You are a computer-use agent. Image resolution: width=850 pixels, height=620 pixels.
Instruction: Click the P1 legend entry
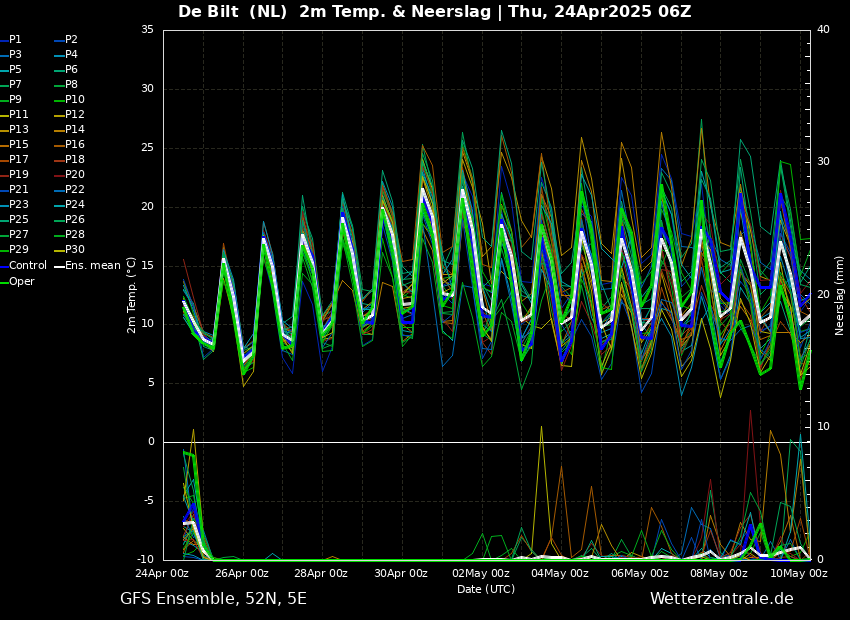(15, 40)
